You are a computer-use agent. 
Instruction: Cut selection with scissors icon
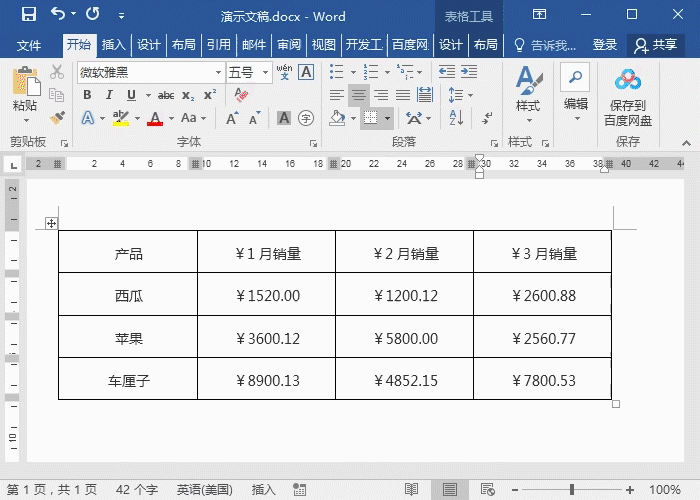coord(57,72)
